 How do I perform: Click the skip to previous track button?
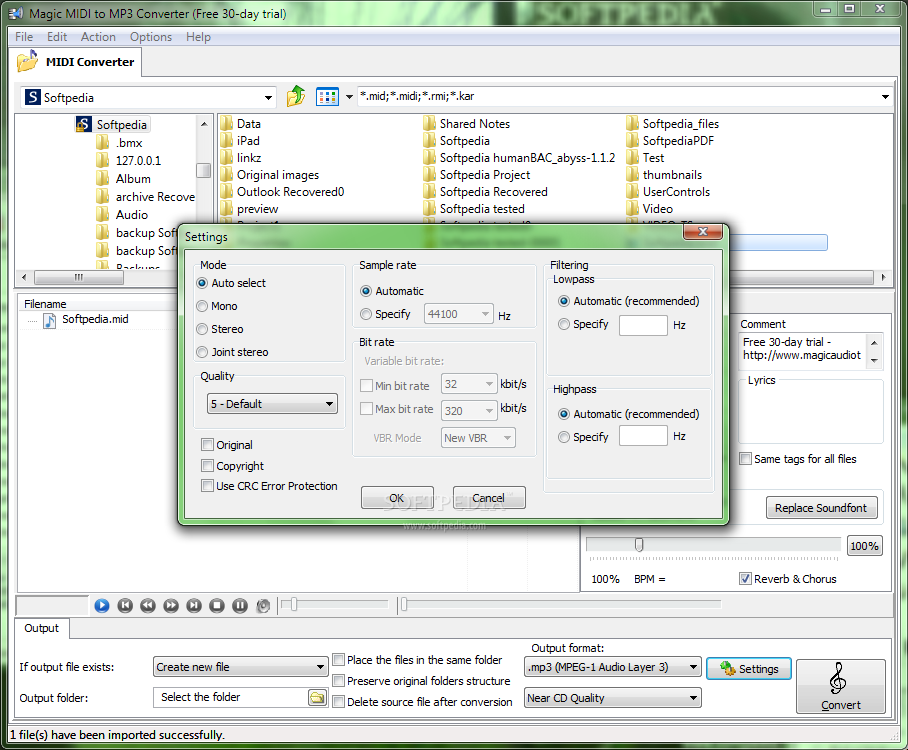(x=125, y=606)
